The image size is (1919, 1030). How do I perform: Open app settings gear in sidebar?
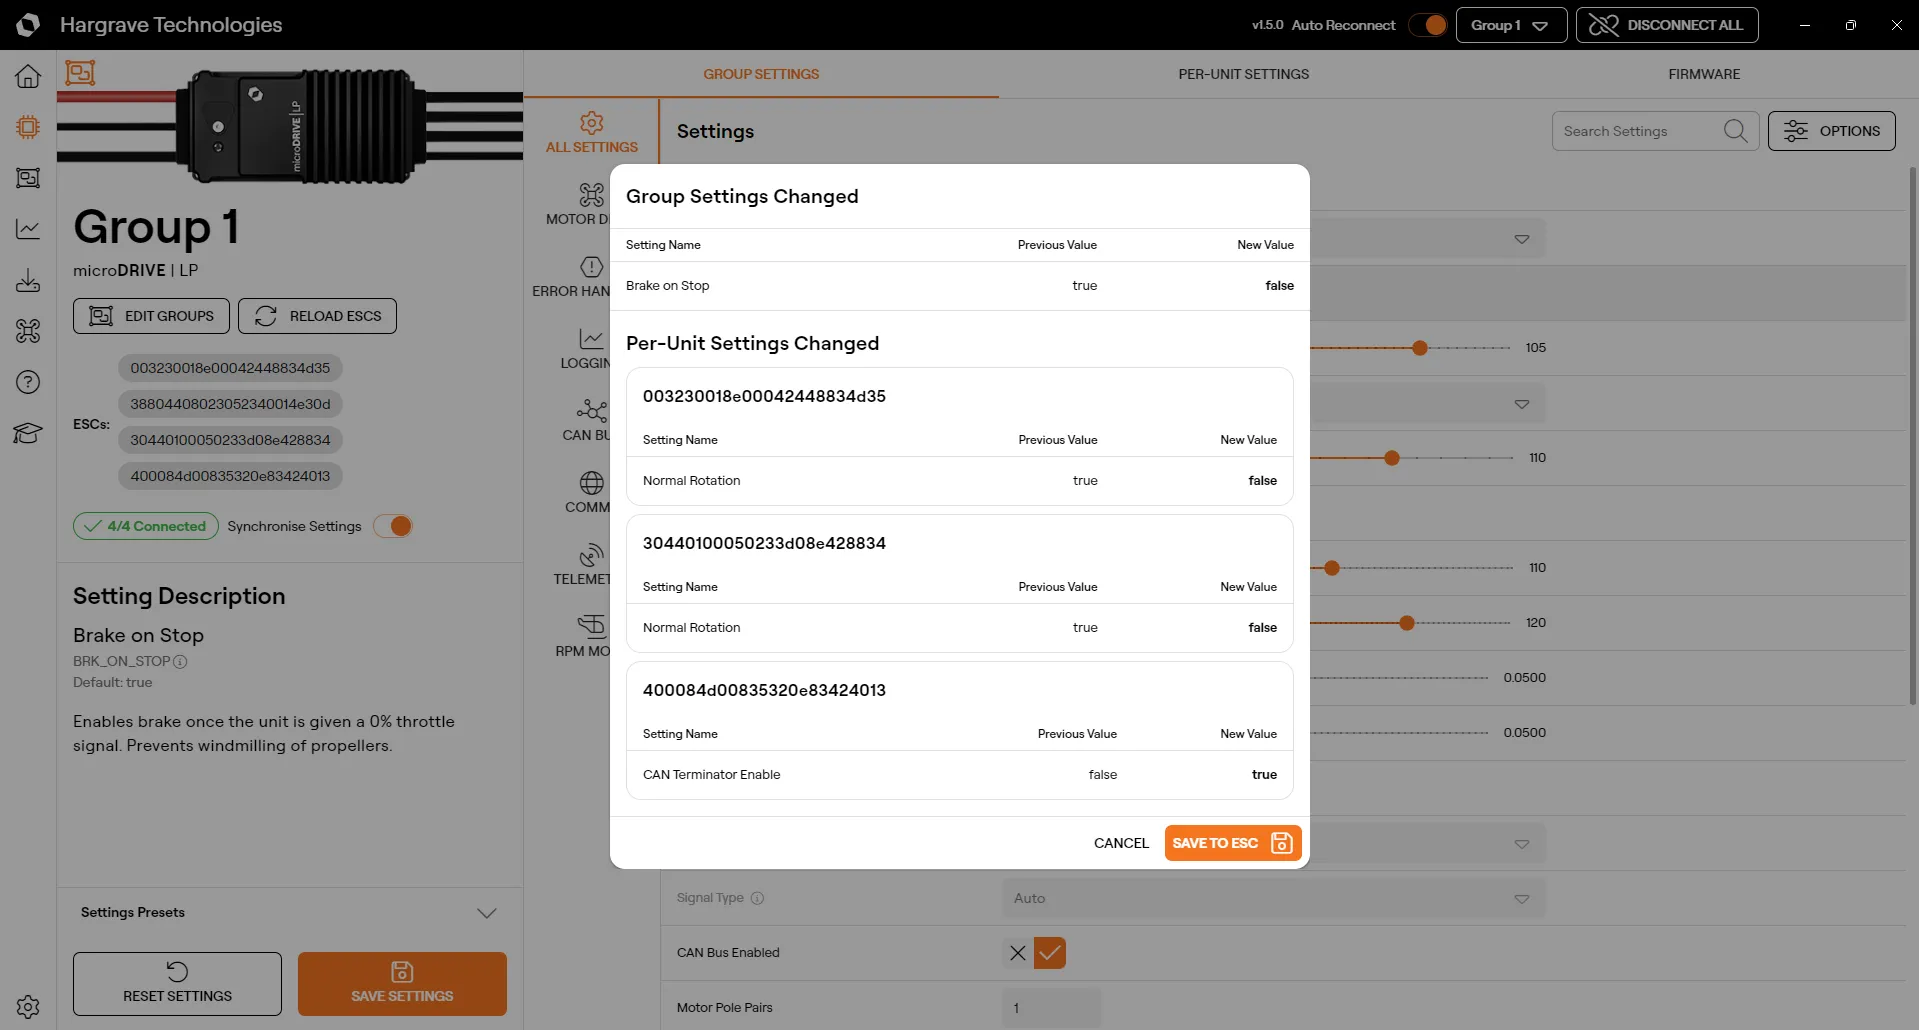[28, 1006]
